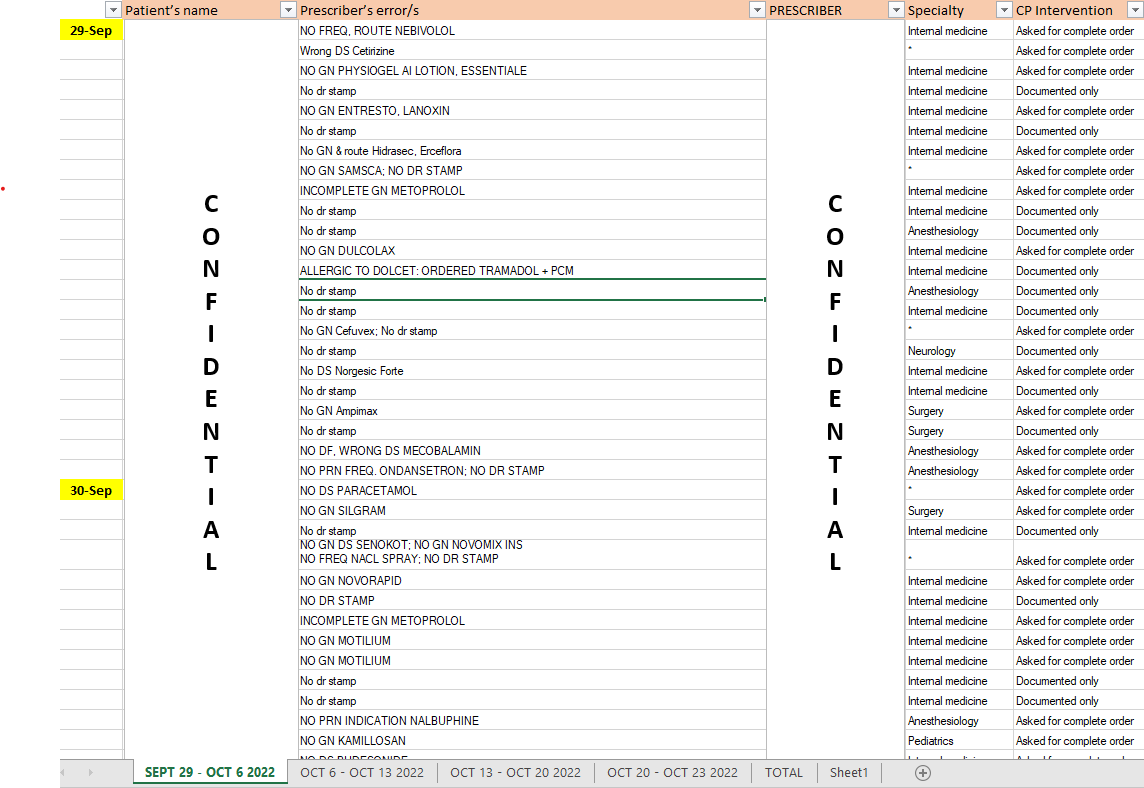Screen dimensions: 1144x788
Task: Open the TOTAL sheet tab
Action: [784, 773]
